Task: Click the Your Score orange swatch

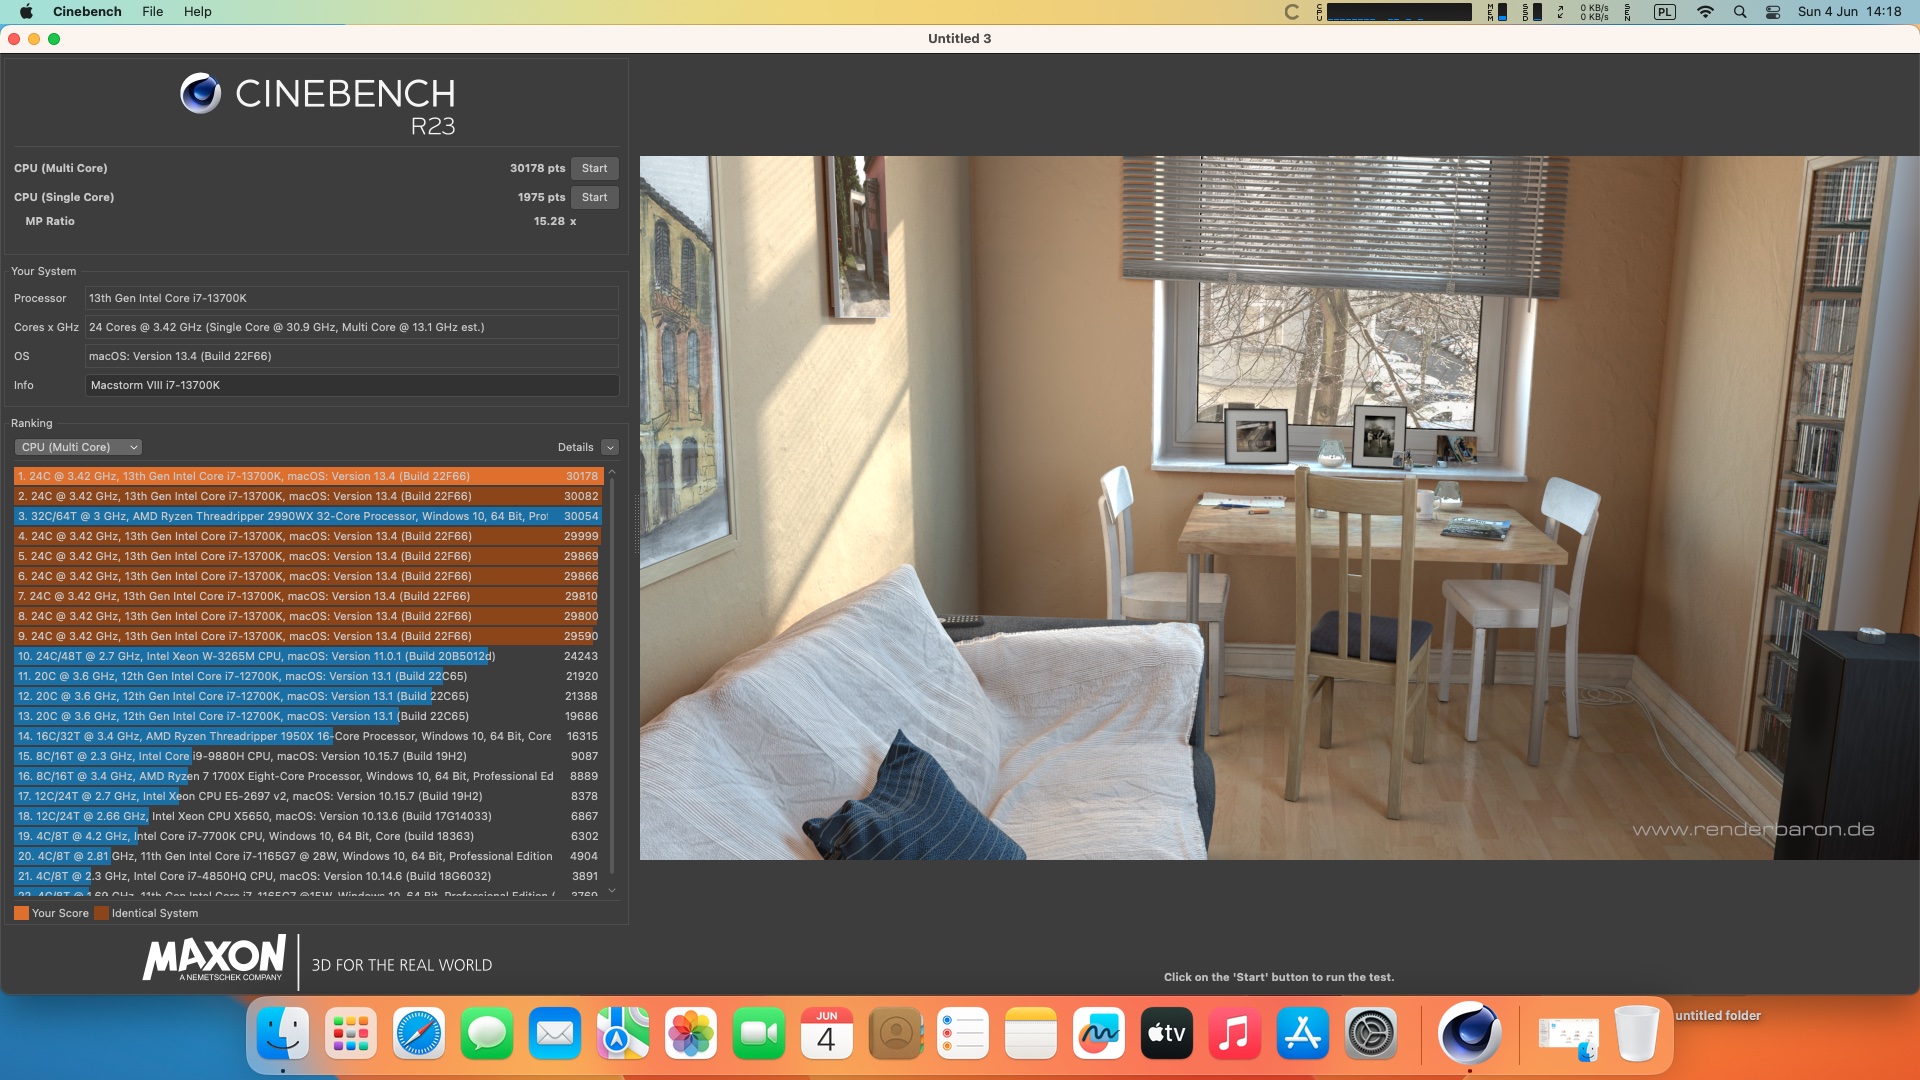Action: [21, 913]
